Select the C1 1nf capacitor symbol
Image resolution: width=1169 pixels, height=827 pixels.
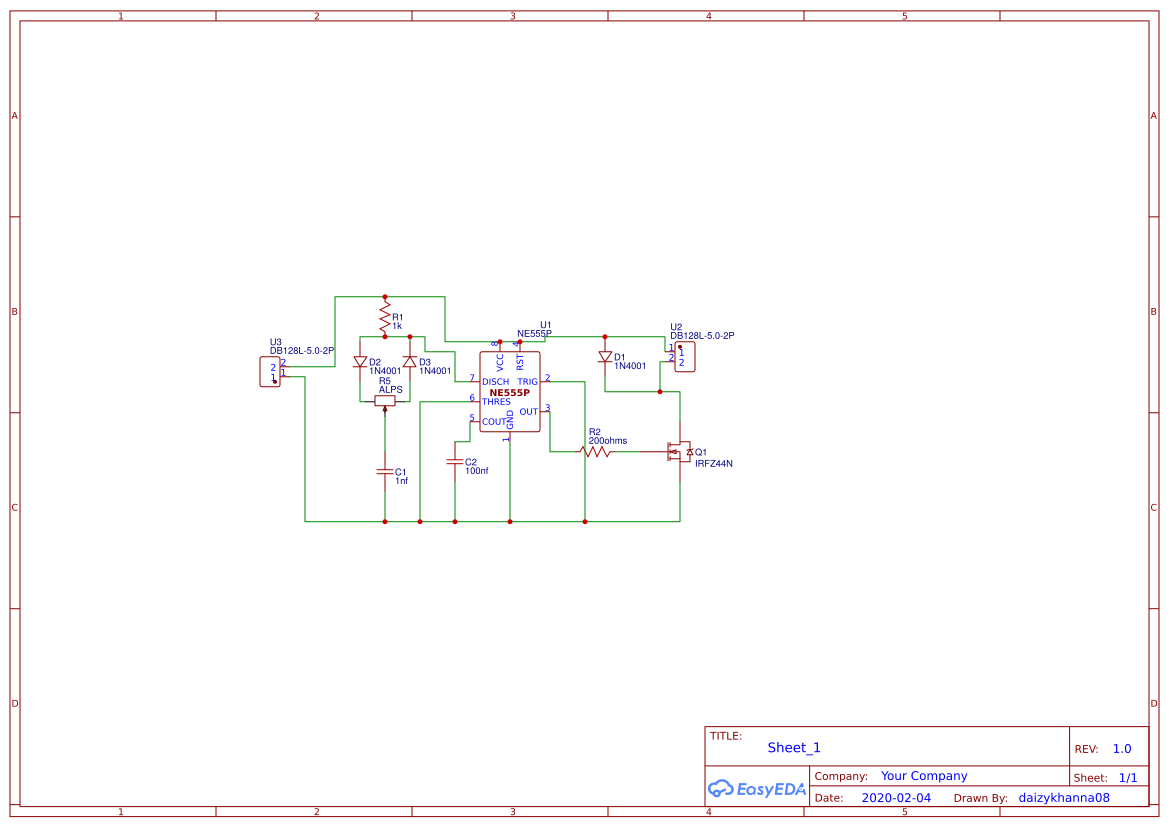(x=385, y=470)
